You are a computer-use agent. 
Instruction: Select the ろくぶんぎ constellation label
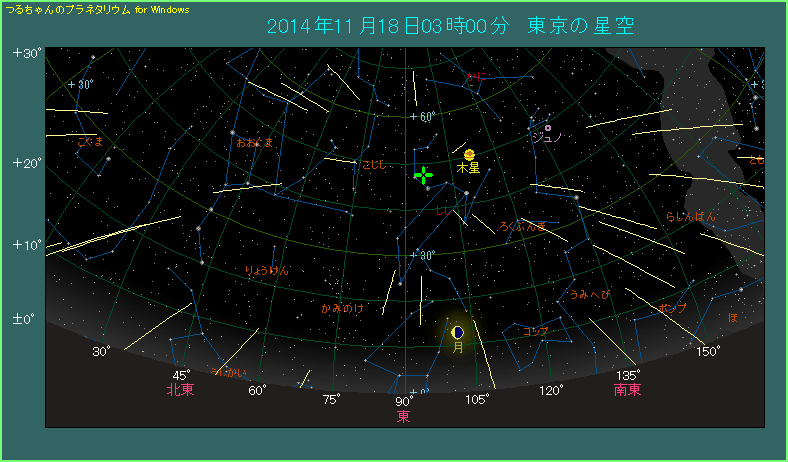[522, 227]
